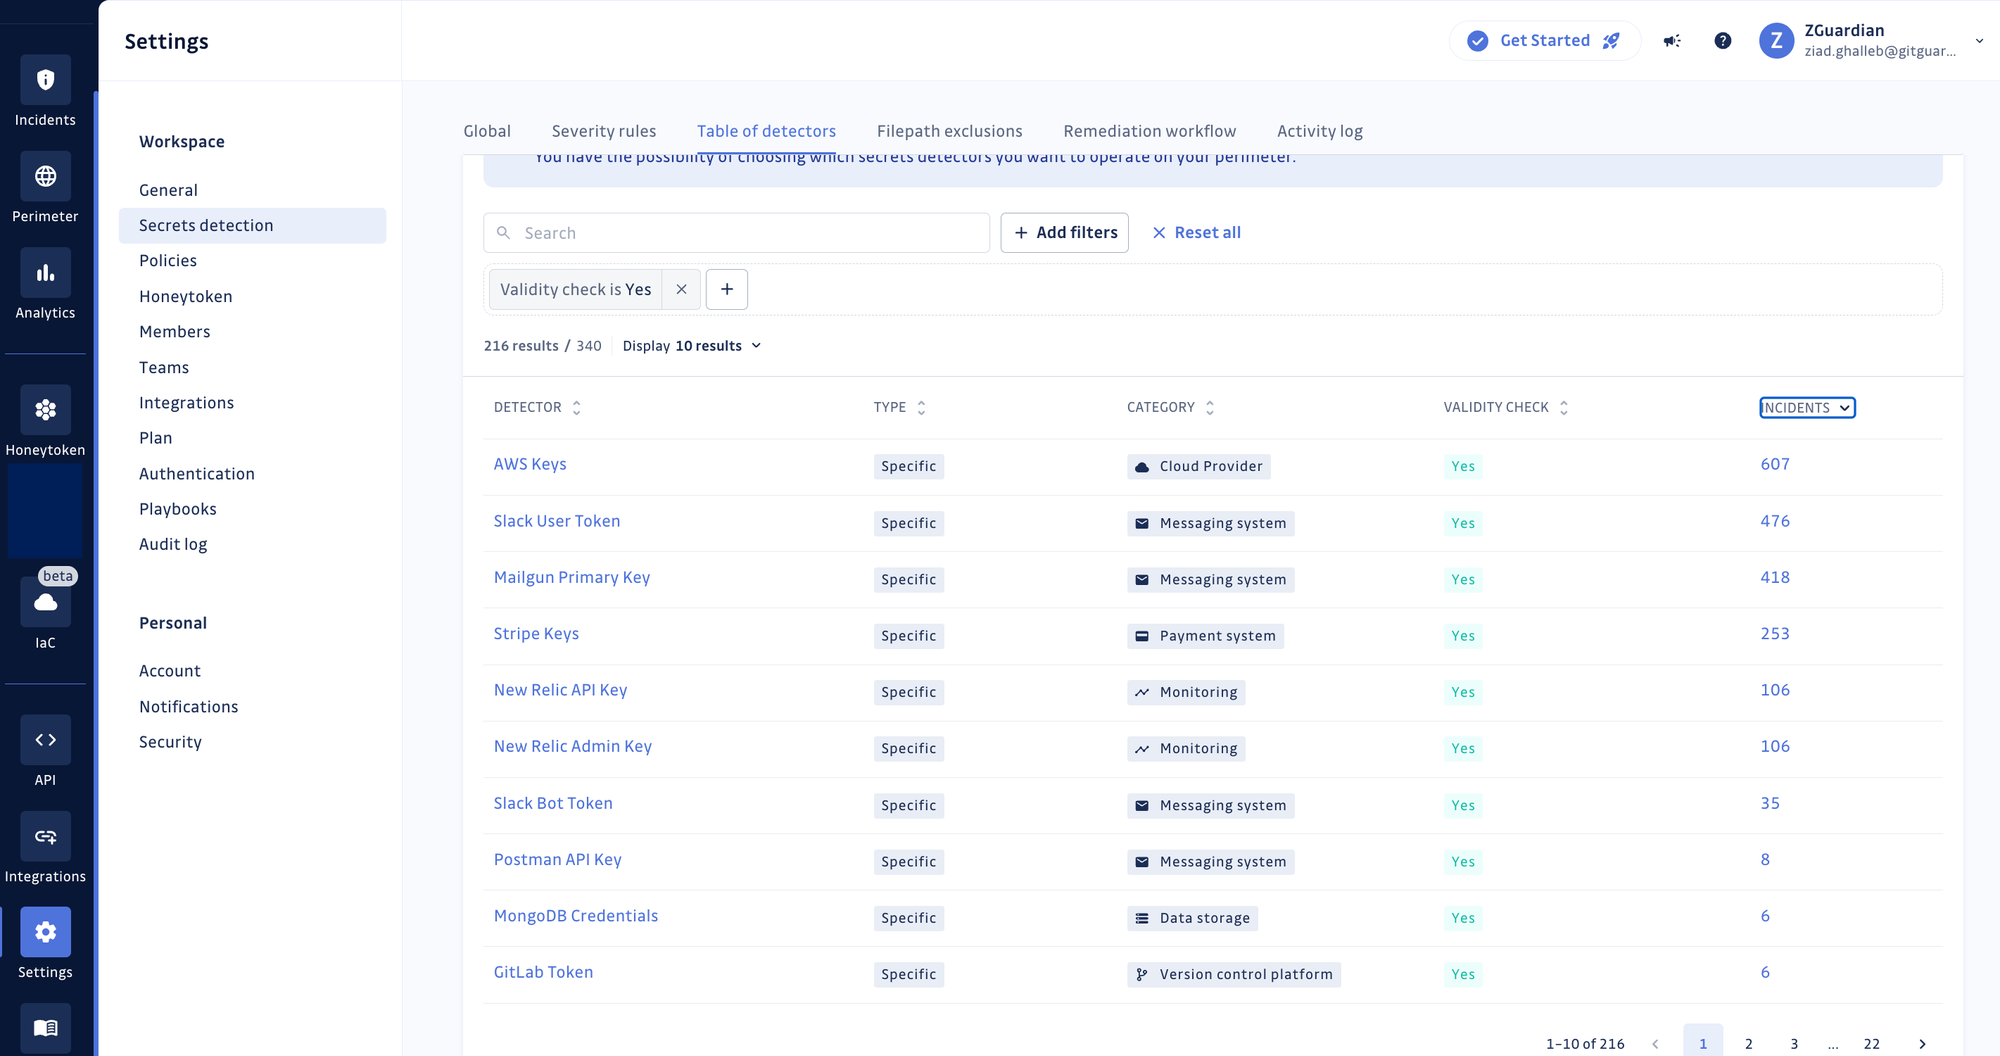This screenshot has width=2000, height=1056.
Task: Open the AWS Keys detector link
Action: click(530, 464)
